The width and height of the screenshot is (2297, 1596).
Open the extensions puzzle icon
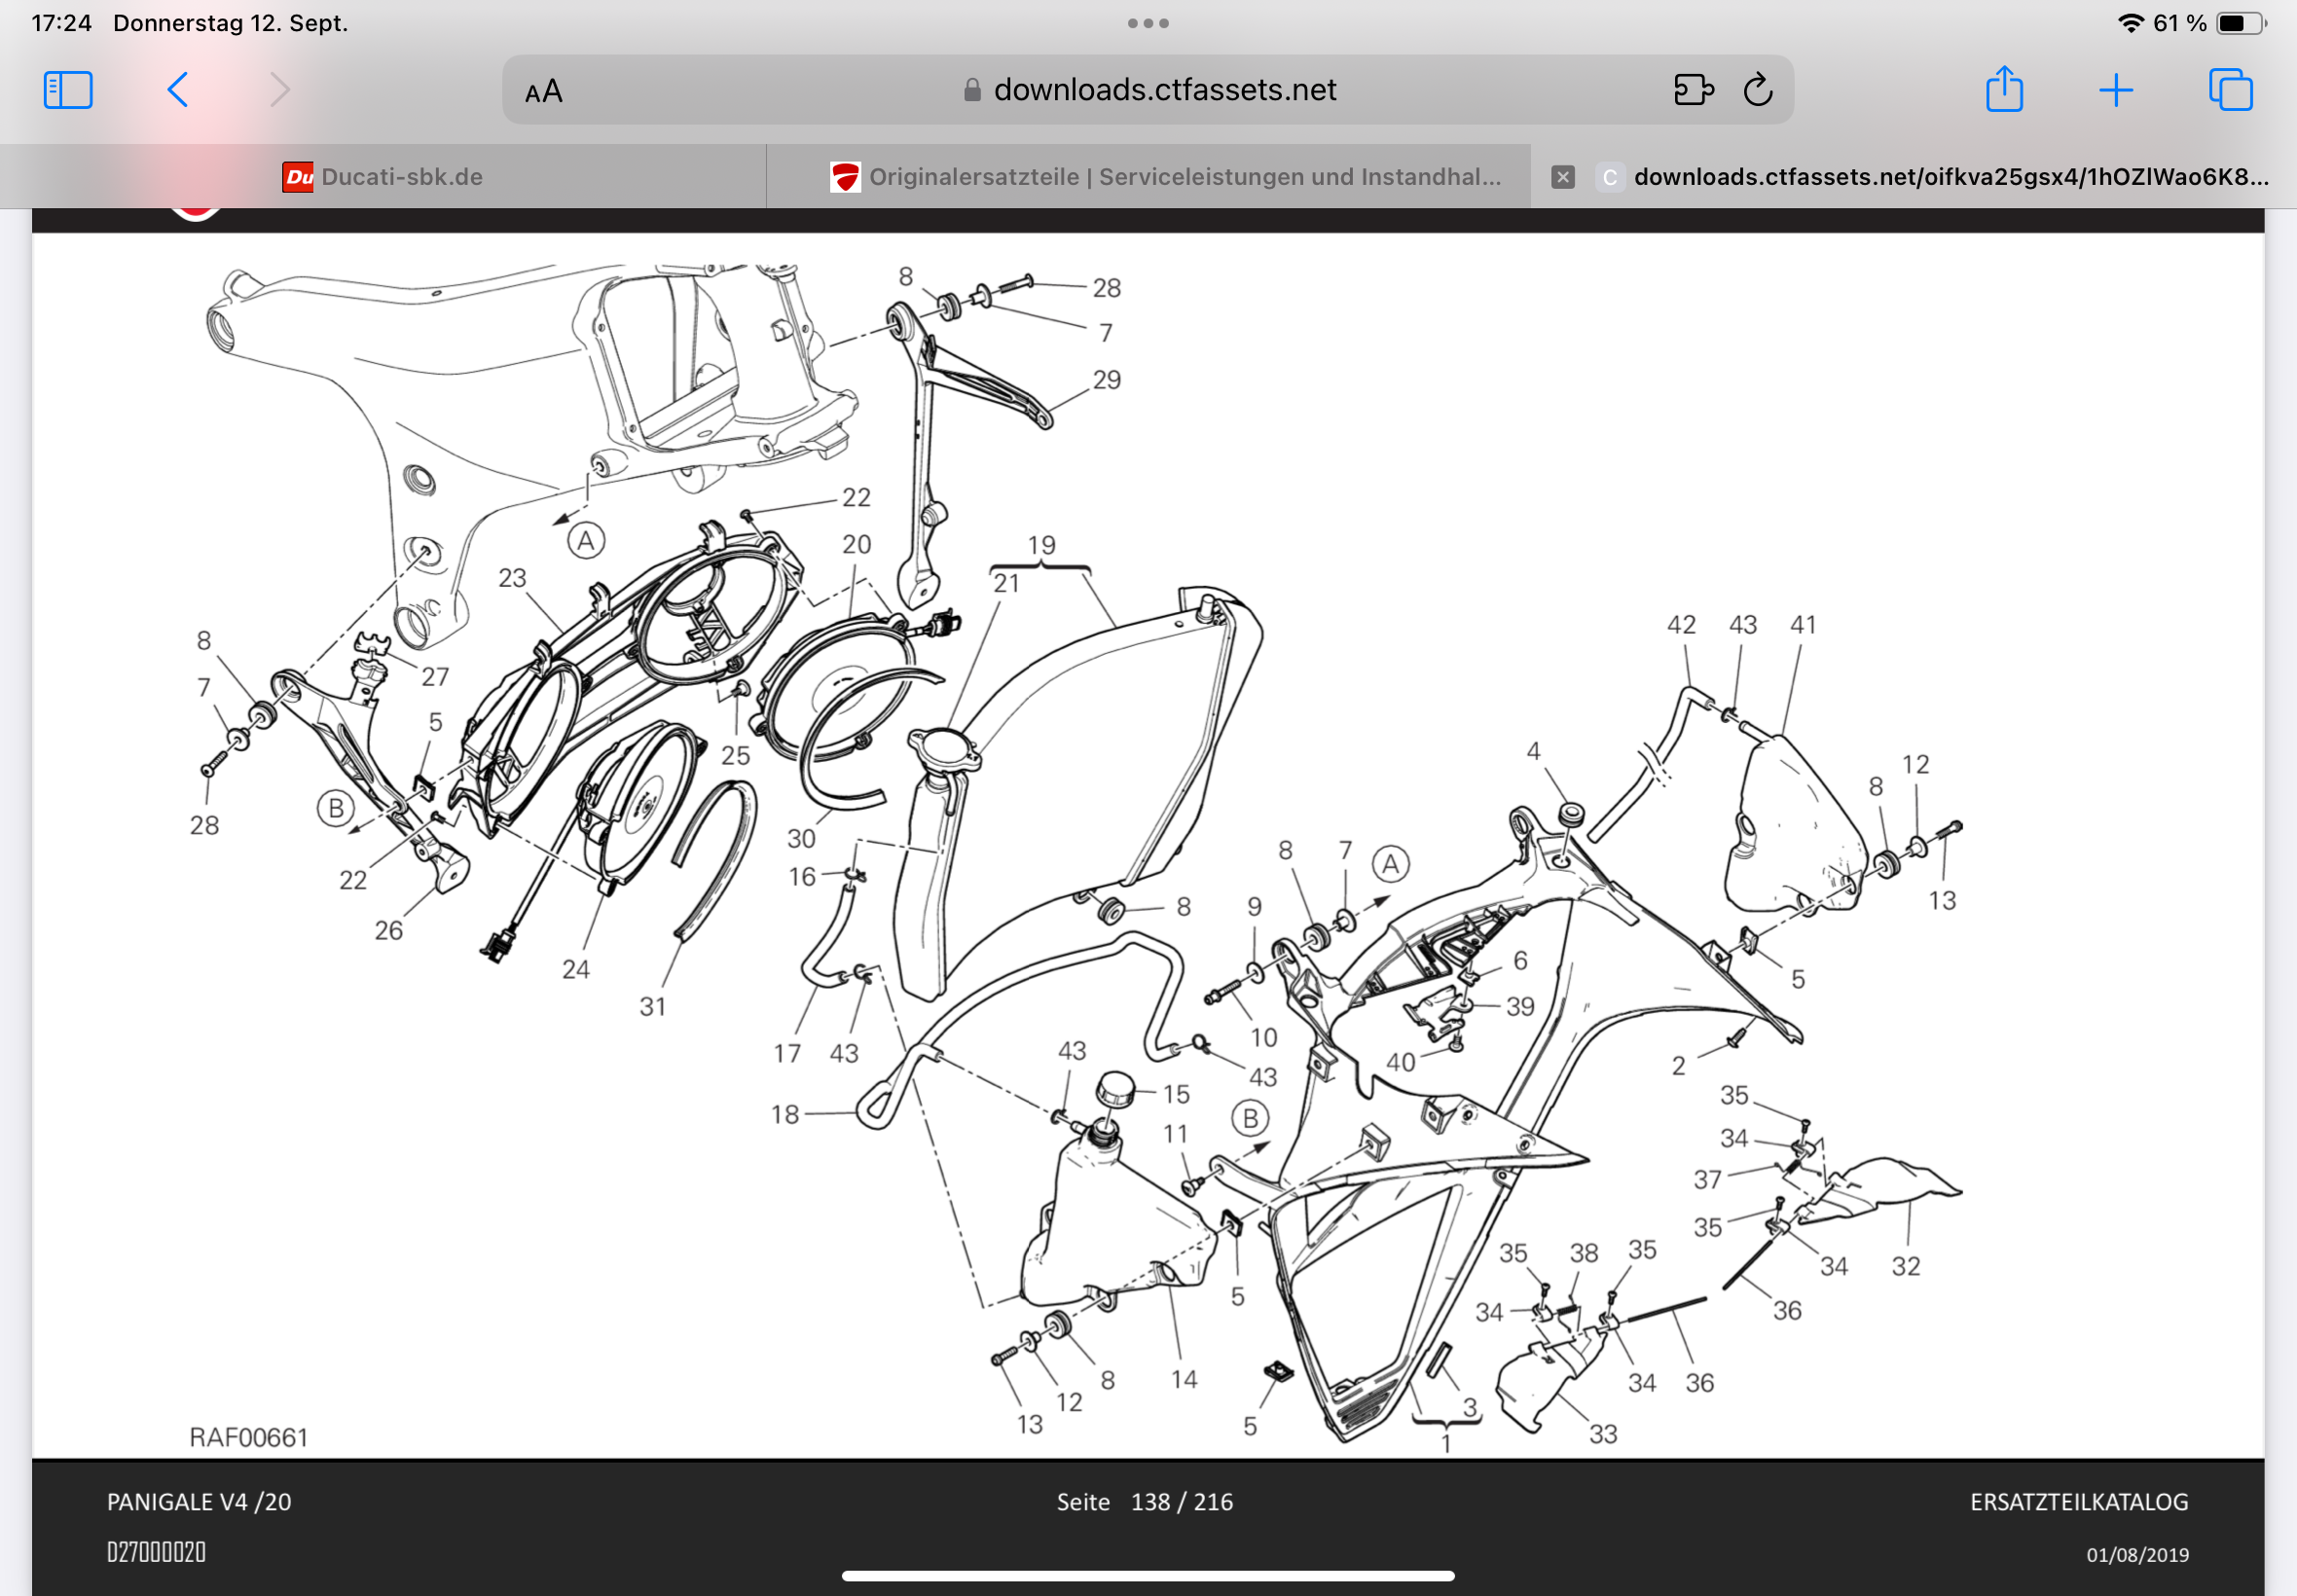coord(1693,90)
